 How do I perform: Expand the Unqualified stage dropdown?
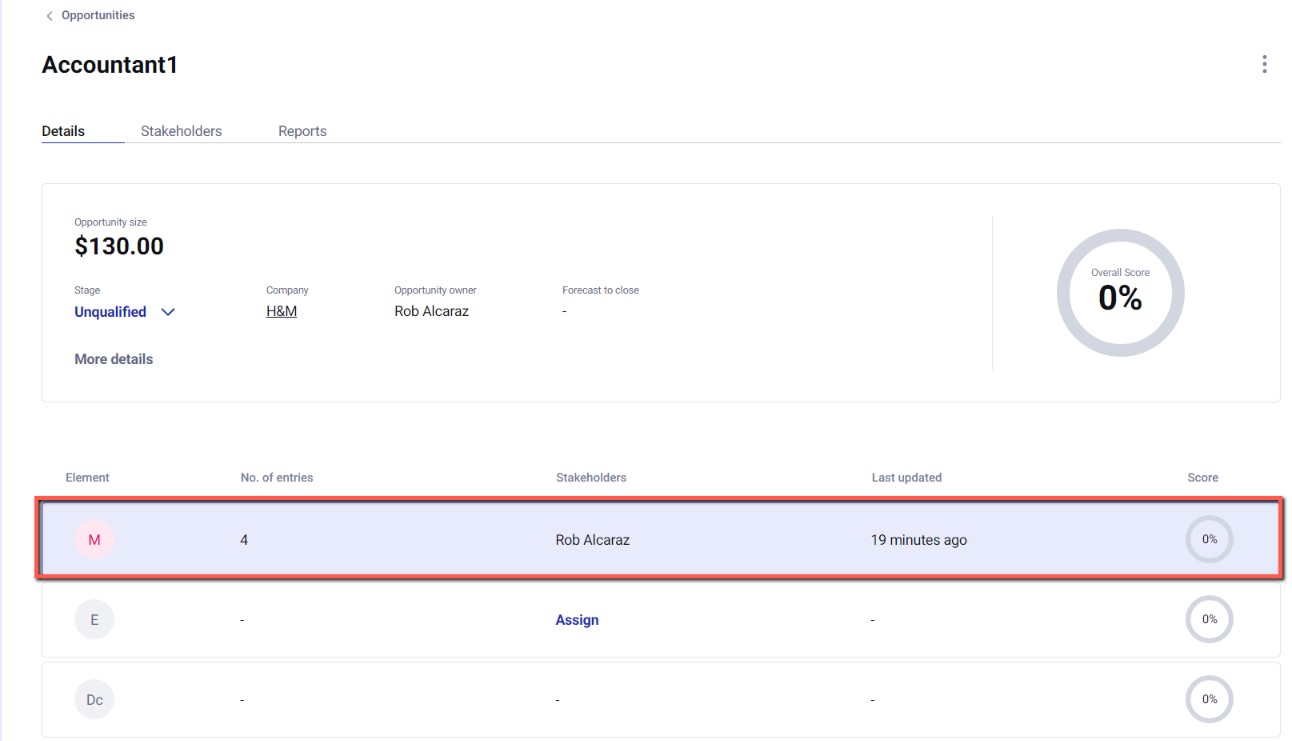click(167, 312)
